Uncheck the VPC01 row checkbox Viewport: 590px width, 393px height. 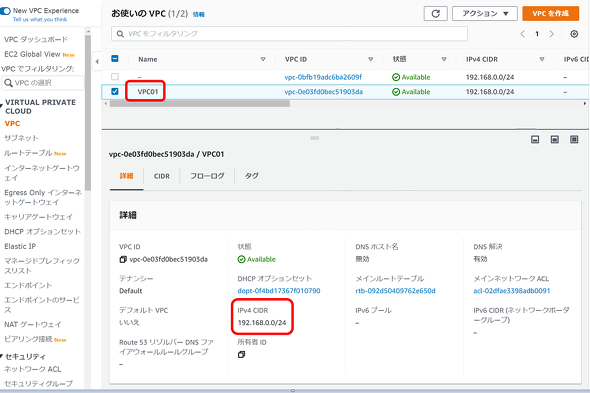(115, 91)
